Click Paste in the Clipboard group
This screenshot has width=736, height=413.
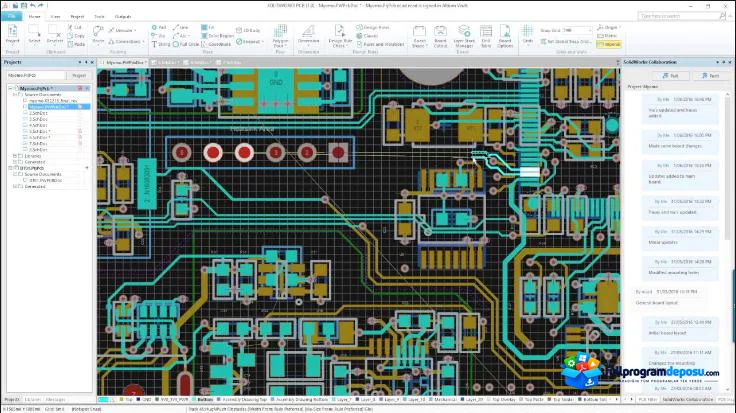(x=76, y=44)
